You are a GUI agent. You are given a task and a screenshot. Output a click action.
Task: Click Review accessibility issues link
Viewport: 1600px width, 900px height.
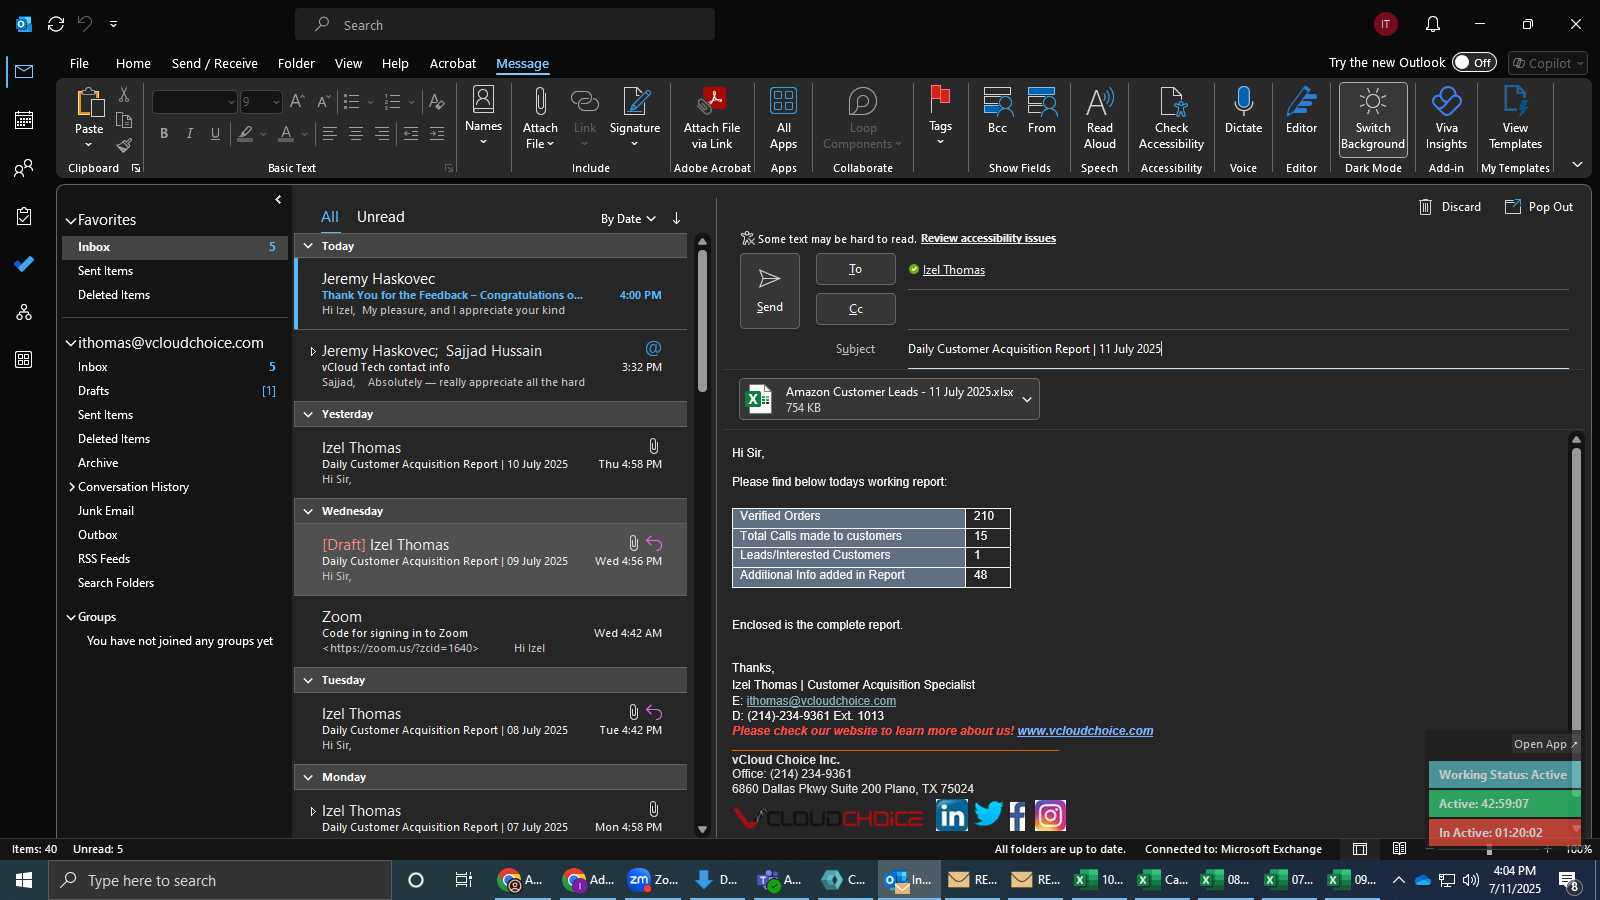(x=988, y=238)
